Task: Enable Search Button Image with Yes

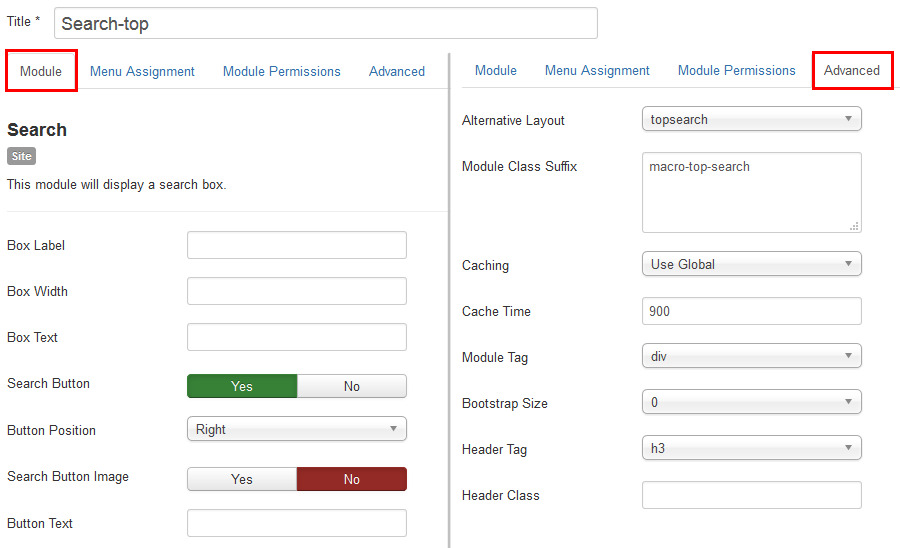Action: (242, 479)
